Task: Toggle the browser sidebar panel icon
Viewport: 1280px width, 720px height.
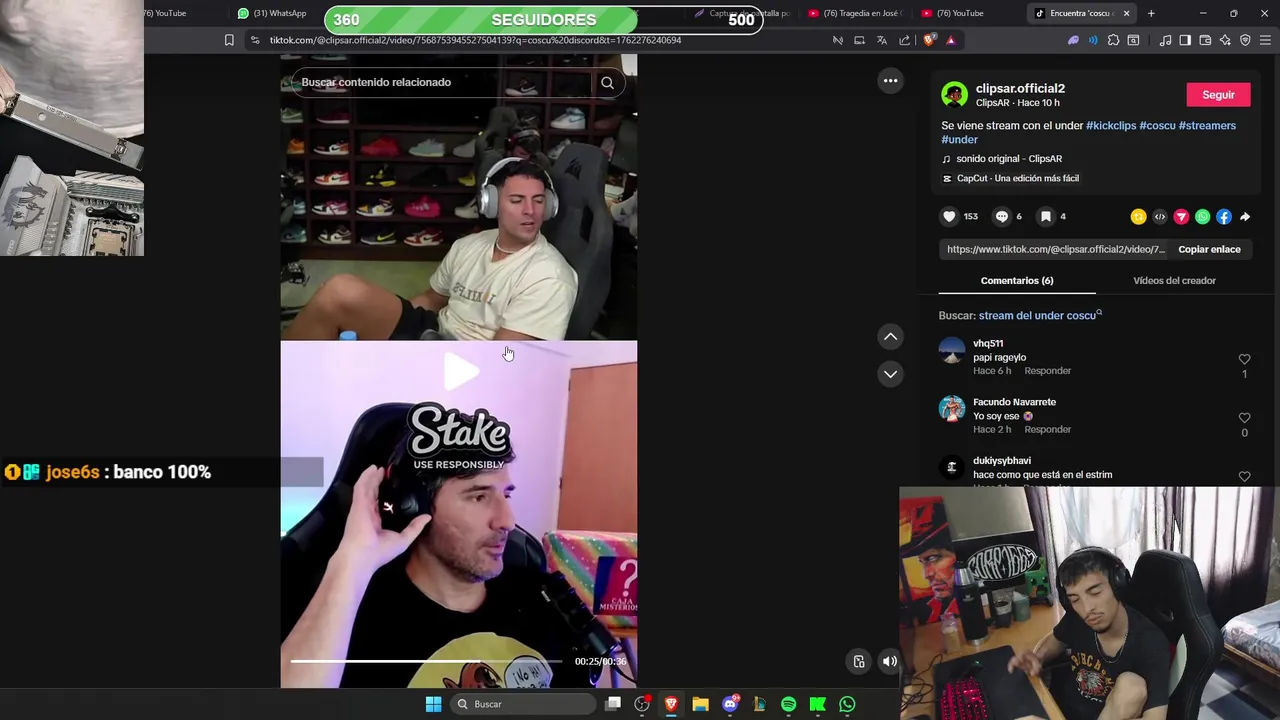Action: [1185, 40]
